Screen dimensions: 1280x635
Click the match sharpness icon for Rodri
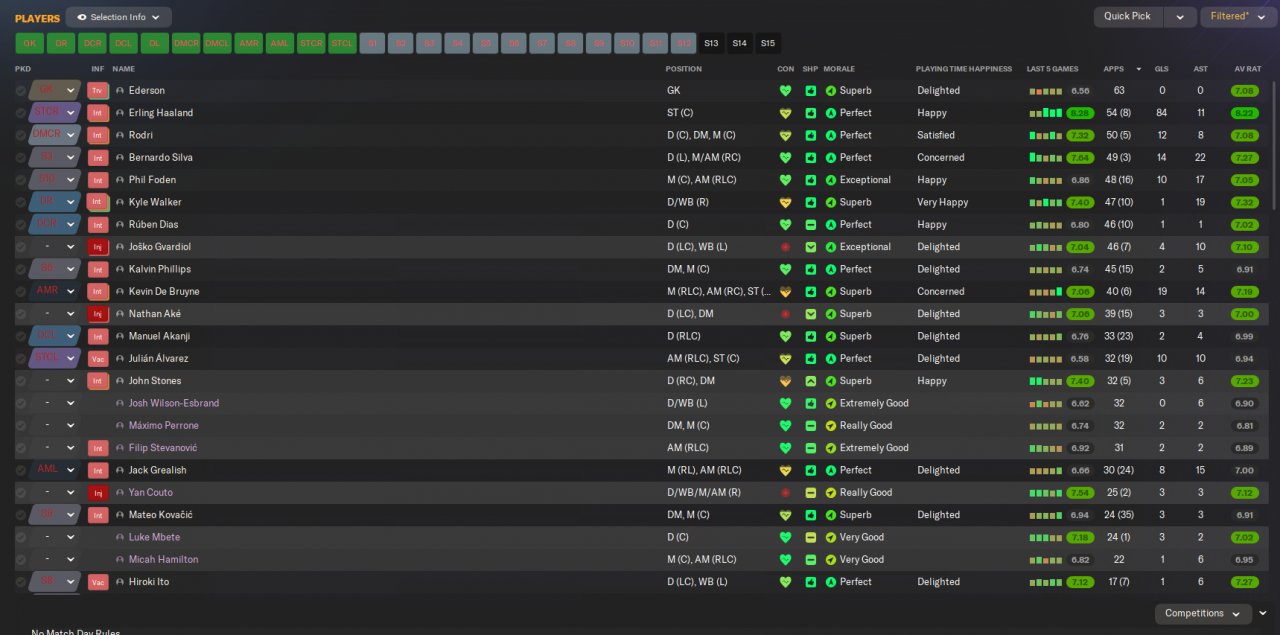pos(811,135)
